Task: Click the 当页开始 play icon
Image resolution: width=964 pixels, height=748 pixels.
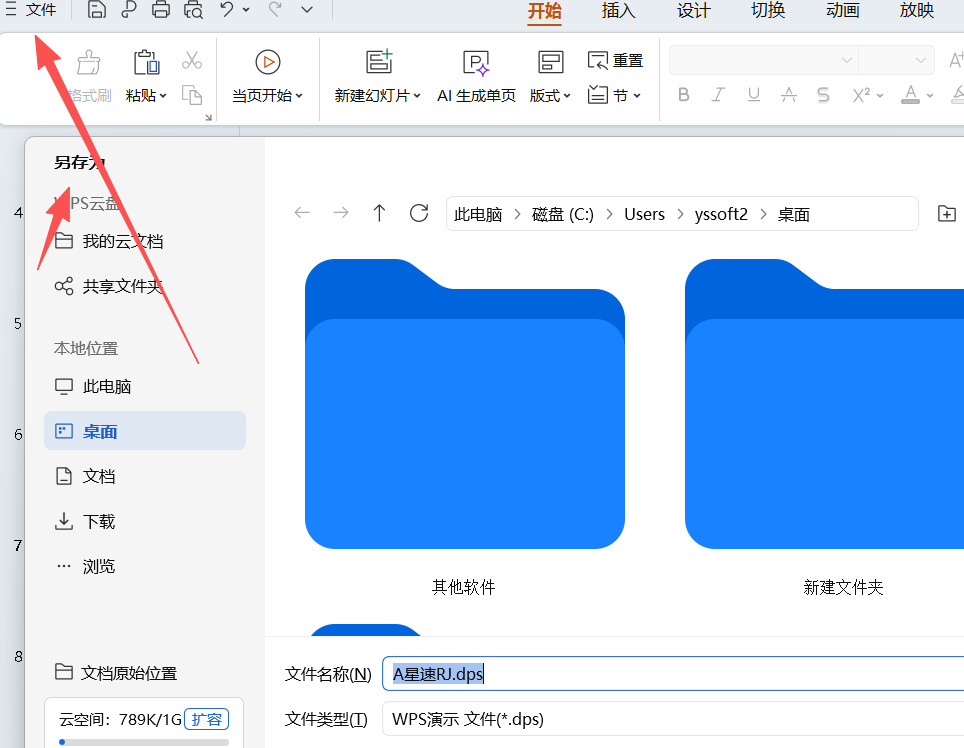Action: (267, 62)
